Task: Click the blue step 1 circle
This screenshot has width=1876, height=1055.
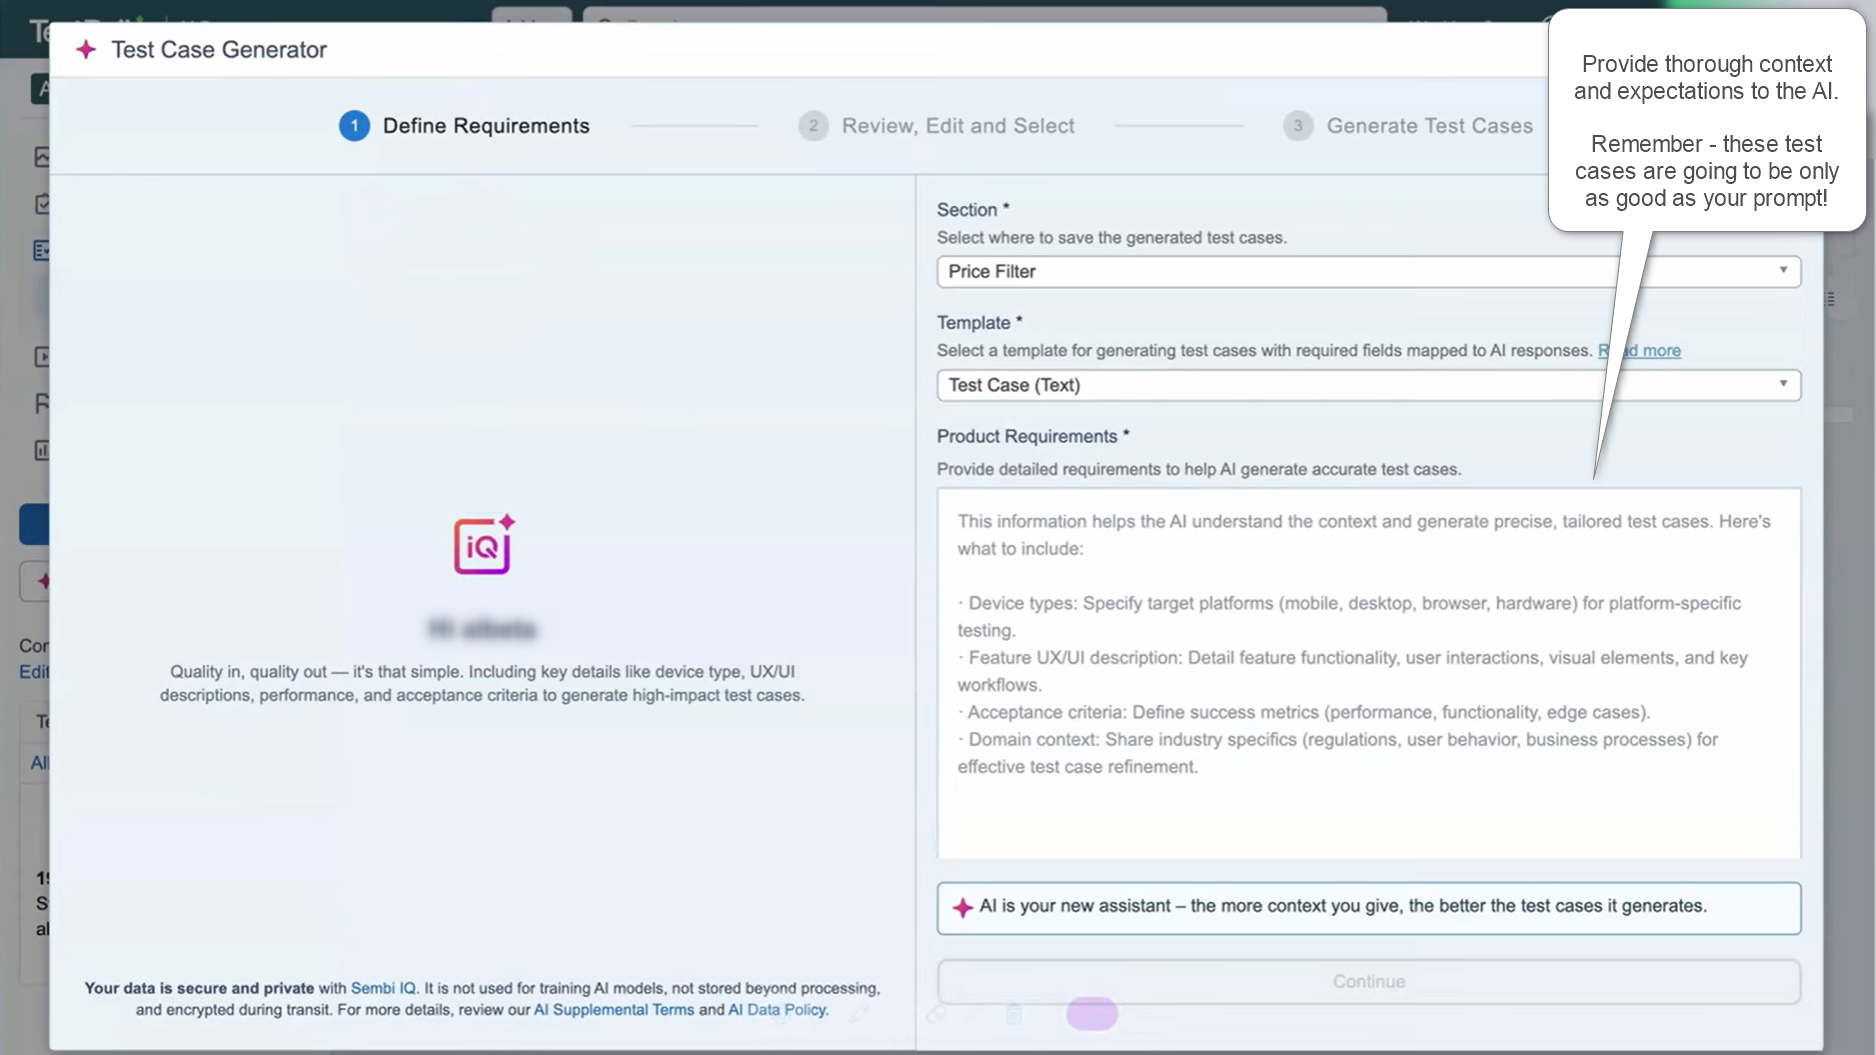Action: point(354,126)
